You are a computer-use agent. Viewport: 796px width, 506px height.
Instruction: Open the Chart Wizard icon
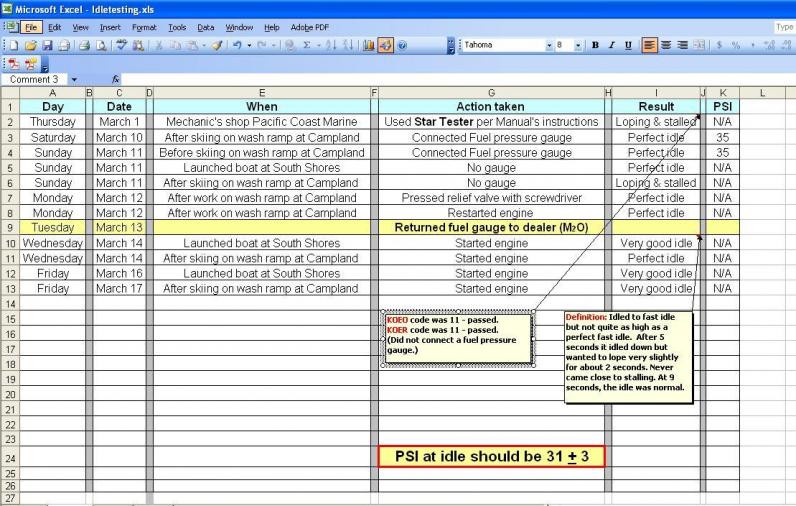click(367, 46)
